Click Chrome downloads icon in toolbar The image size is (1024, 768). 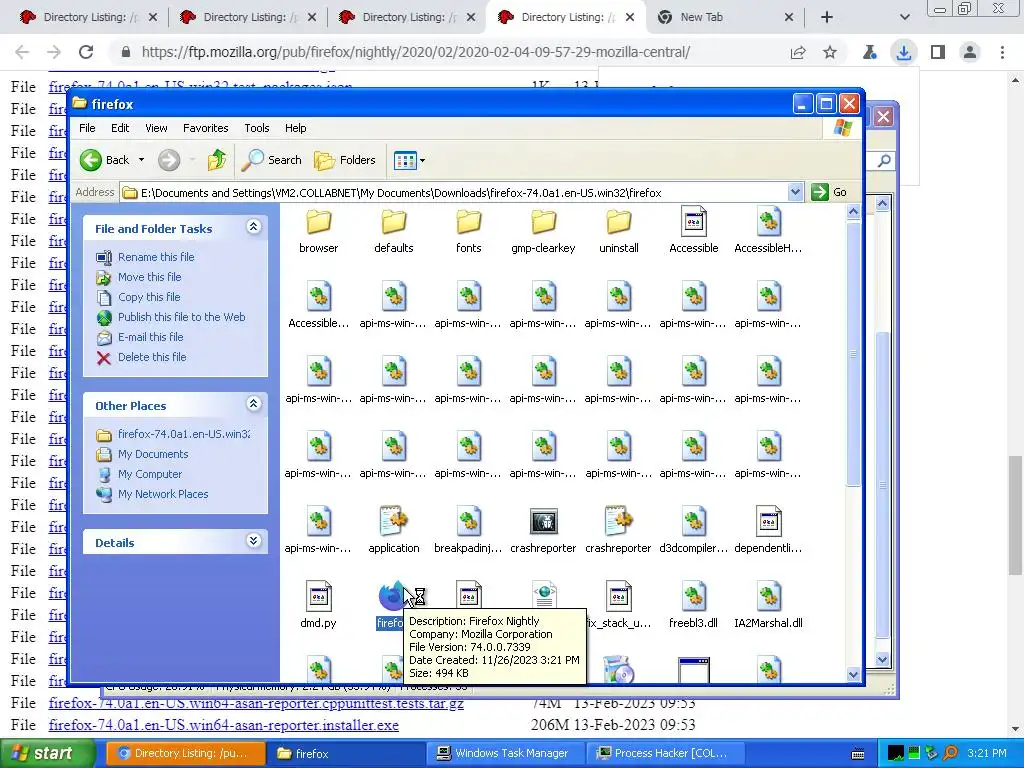point(904,52)
